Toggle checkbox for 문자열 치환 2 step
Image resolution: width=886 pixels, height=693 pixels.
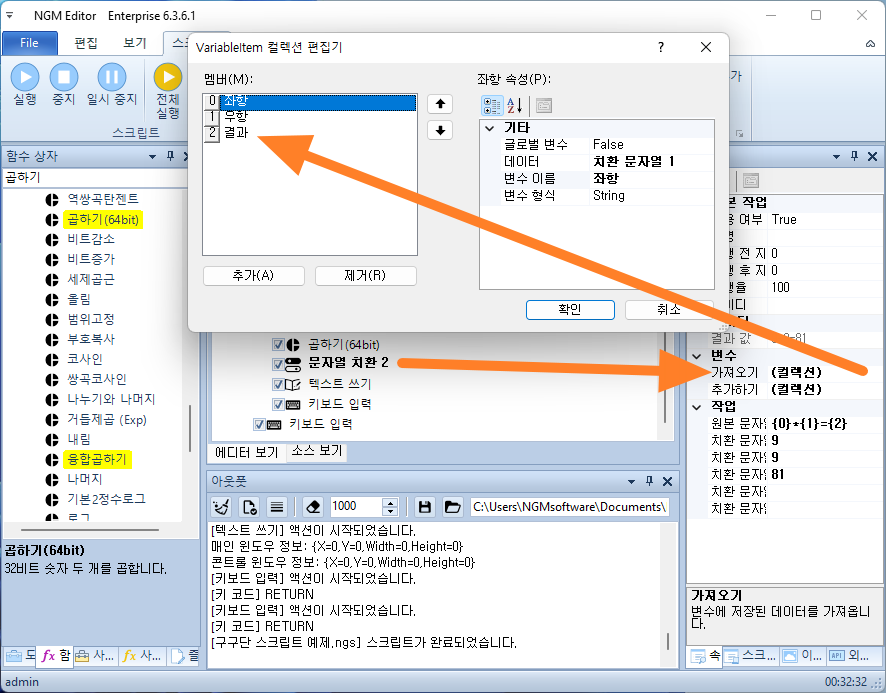click(278, 364)
